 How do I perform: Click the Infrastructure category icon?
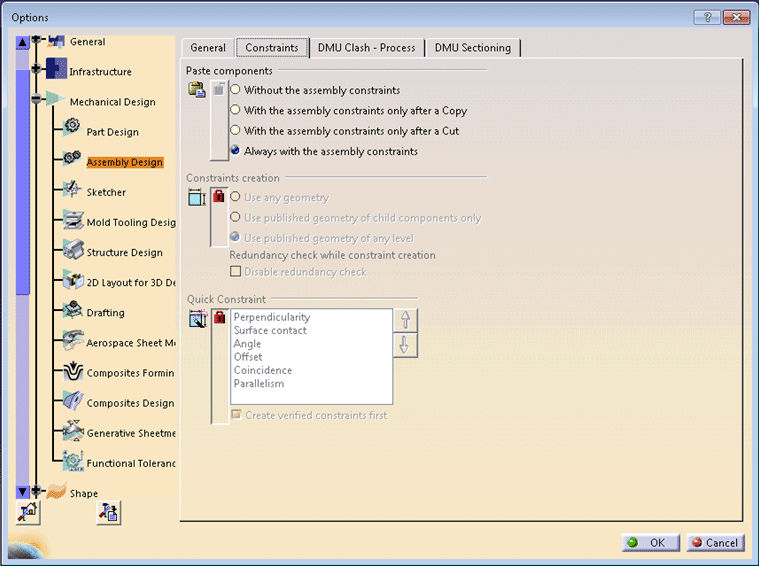[x=56, y=68]
